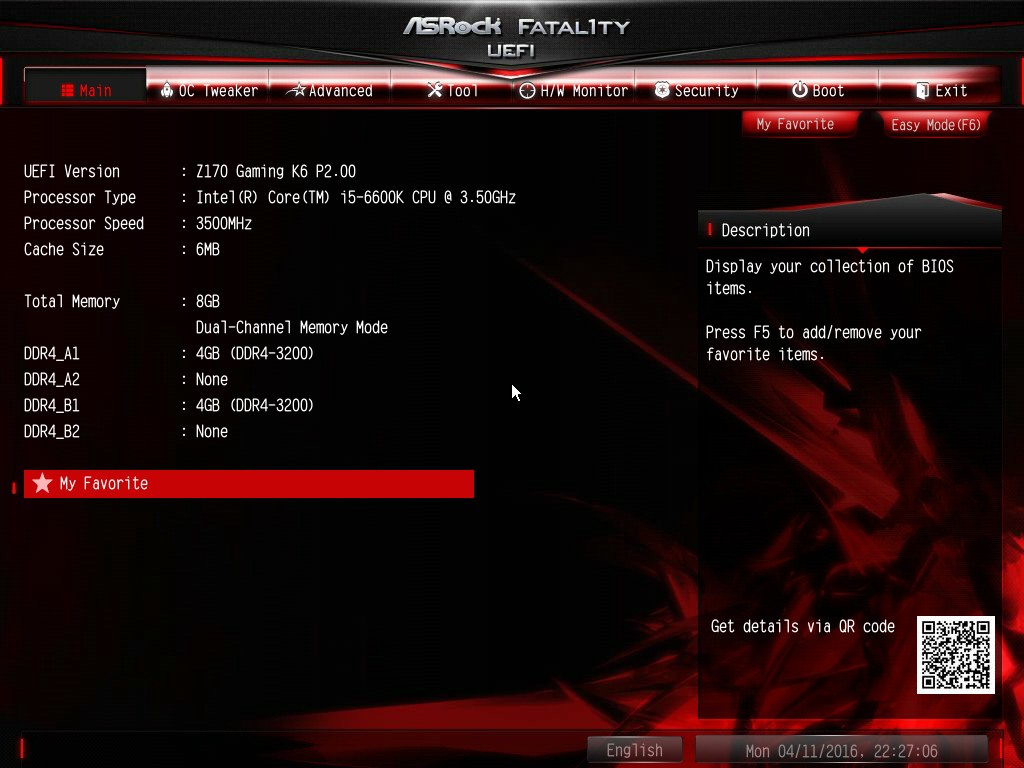1024x768 pixels.
Task: Open the Boot tab
Action: 818,90
